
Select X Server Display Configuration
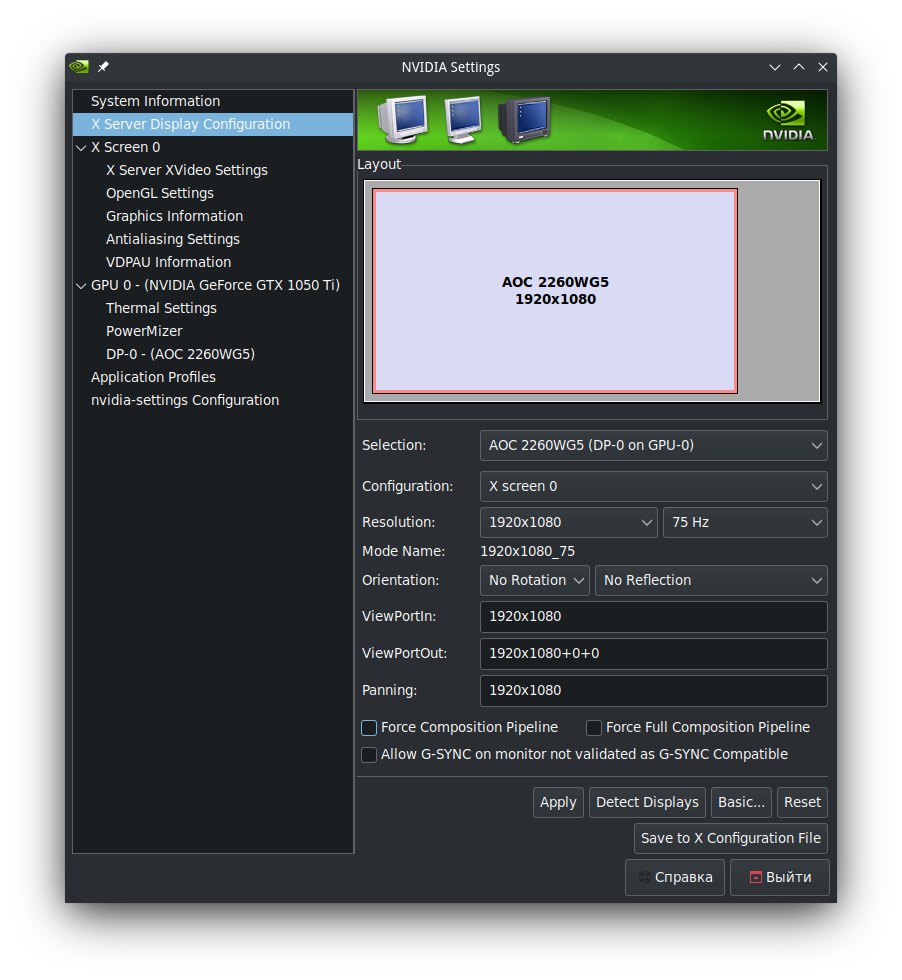213,124
